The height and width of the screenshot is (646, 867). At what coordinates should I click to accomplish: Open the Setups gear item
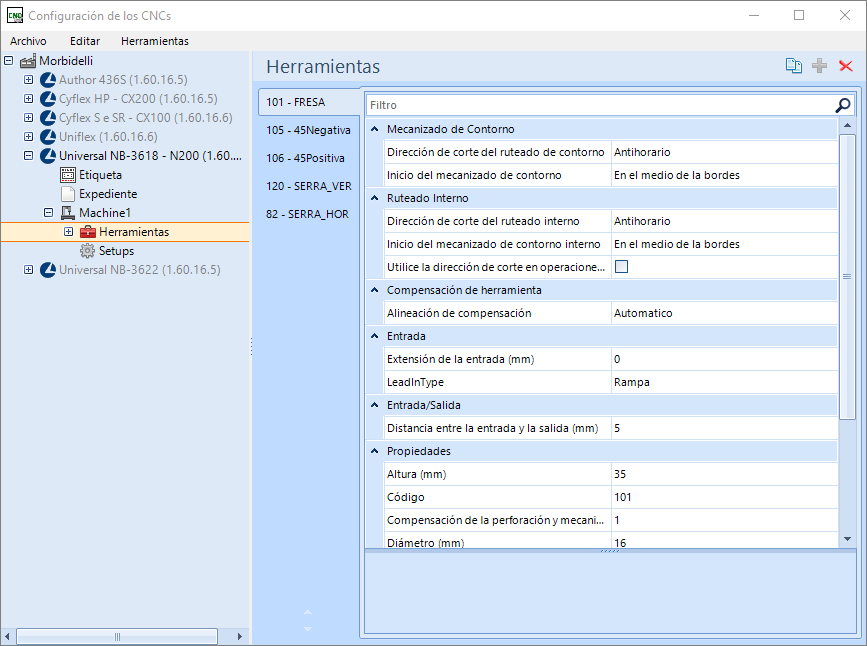[87, 251]
